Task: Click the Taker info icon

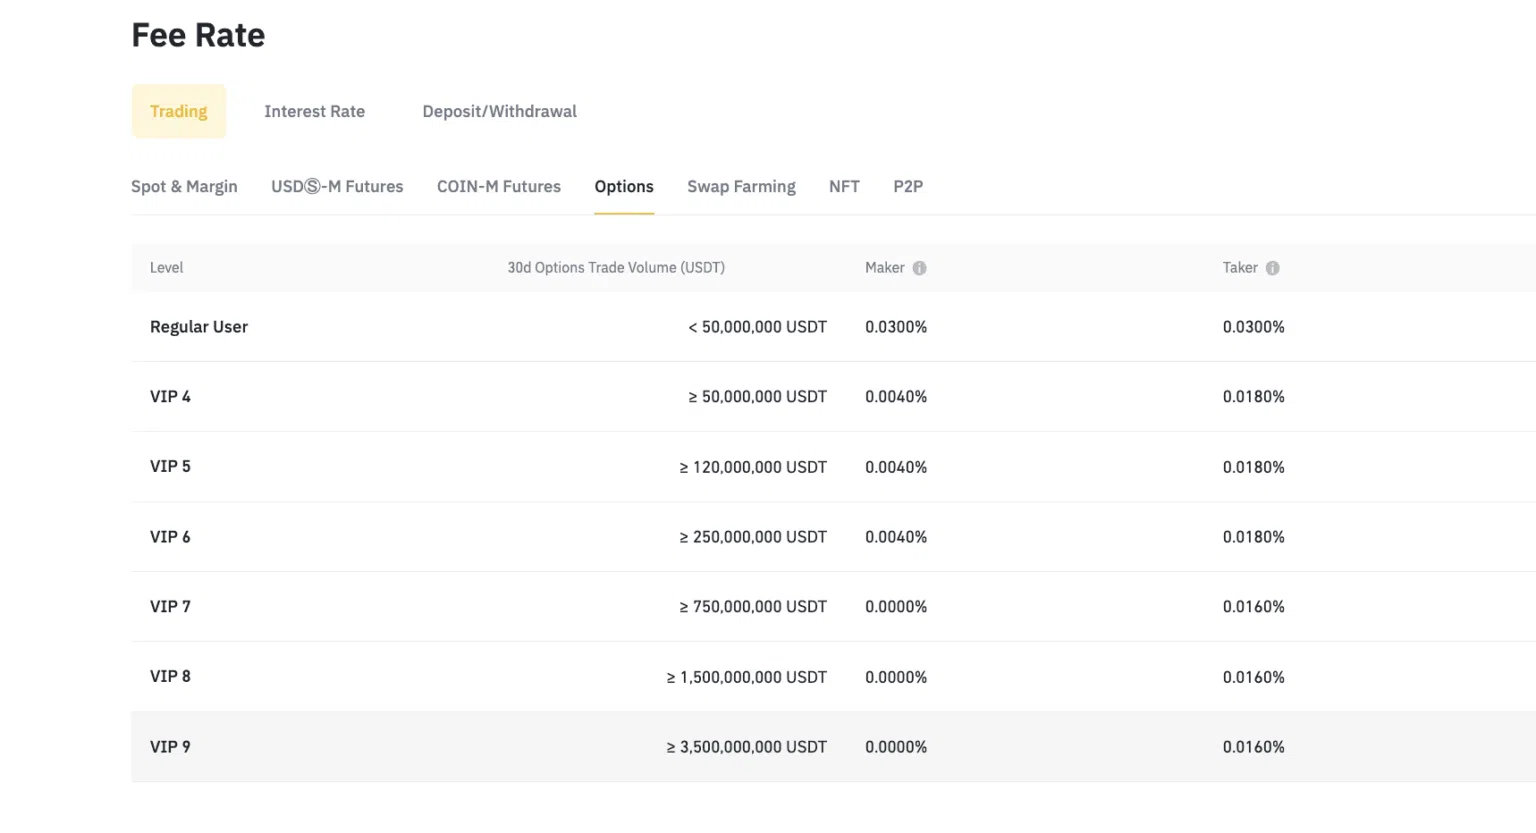Action: pyautogui.click(x=1272, y=268)
